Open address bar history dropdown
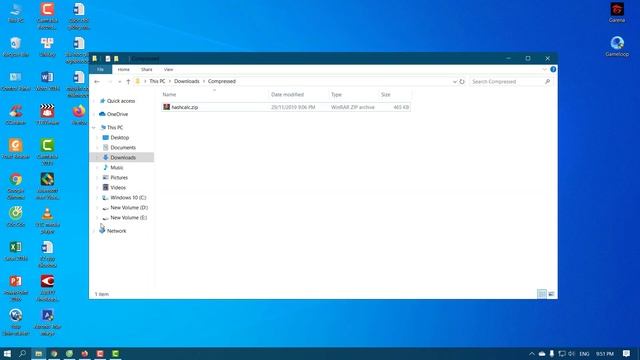This screenshot has width=640, height=360. 455,82
